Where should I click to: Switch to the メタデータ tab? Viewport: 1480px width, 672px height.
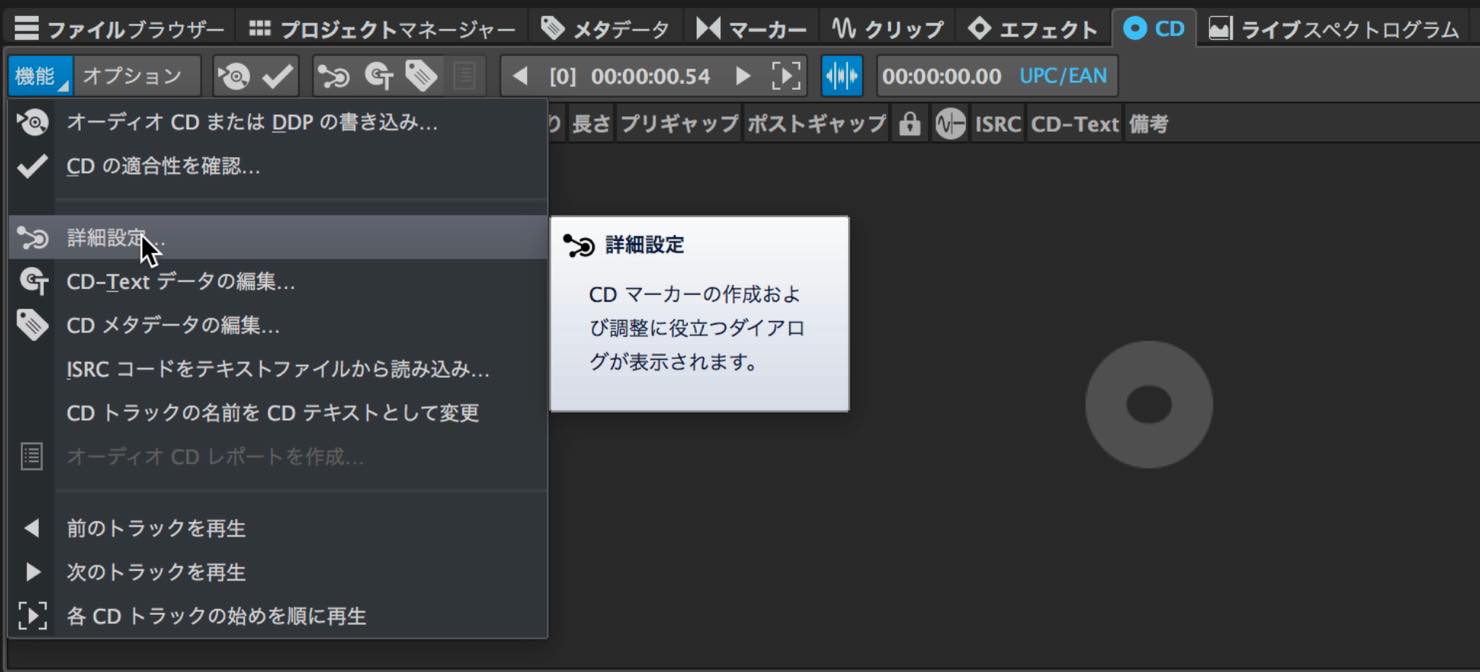coord(605,29)
